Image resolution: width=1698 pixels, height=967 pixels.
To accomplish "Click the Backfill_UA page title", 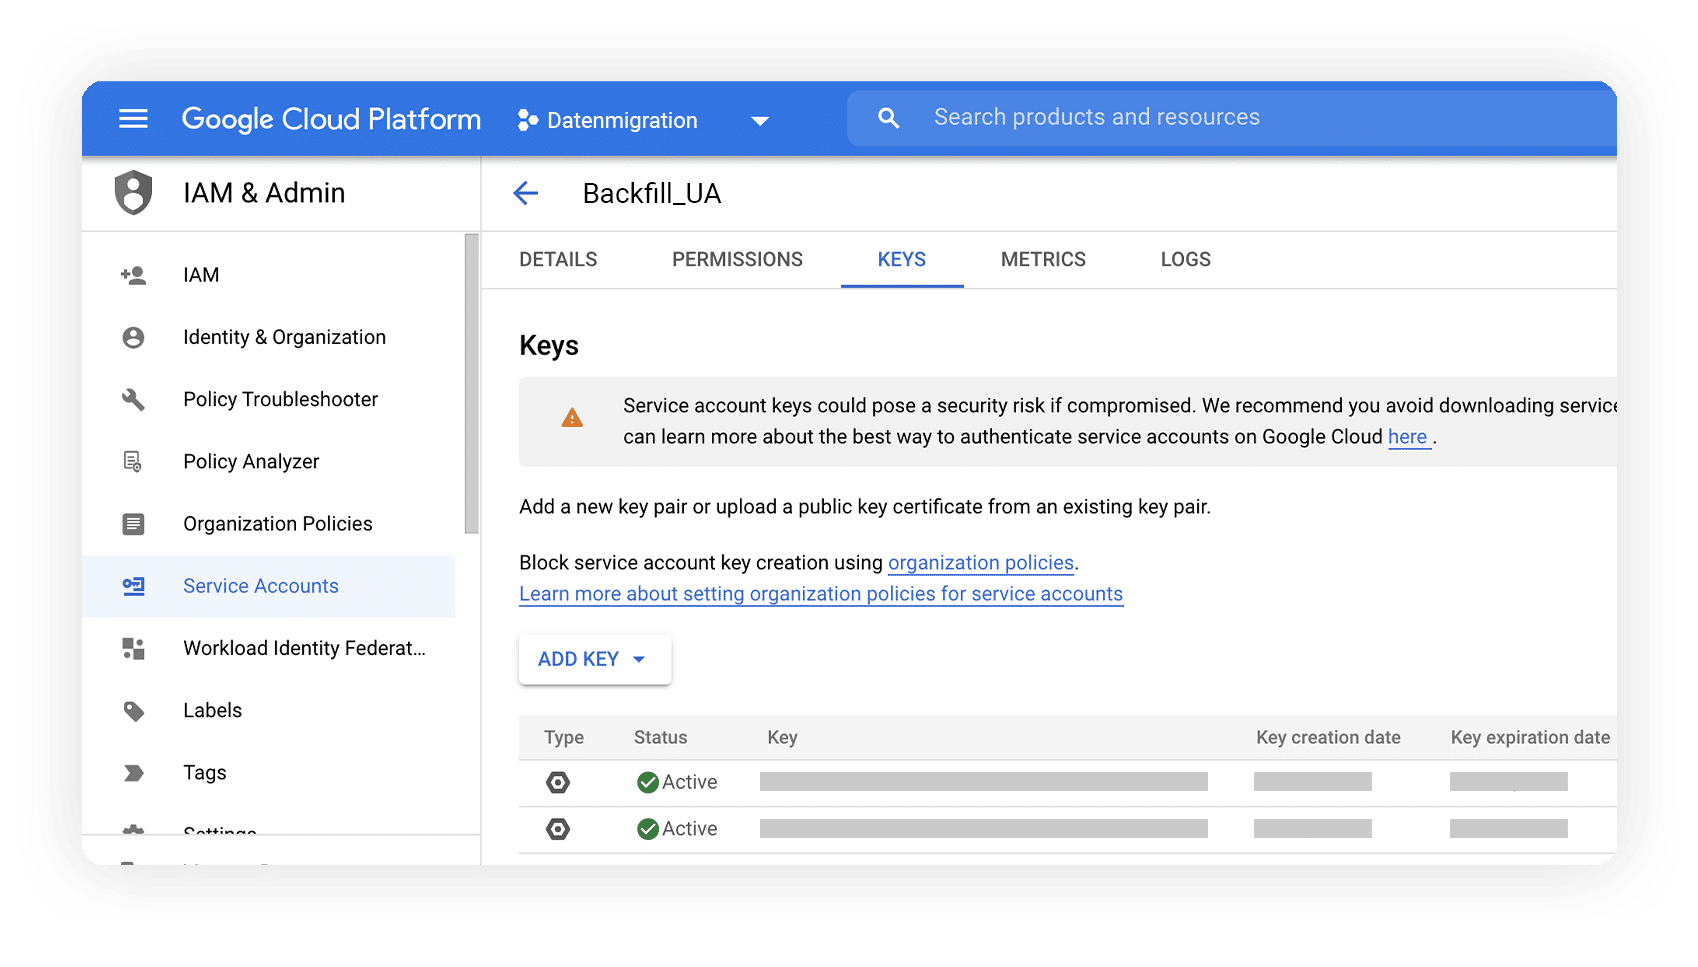I will point(652,194).
